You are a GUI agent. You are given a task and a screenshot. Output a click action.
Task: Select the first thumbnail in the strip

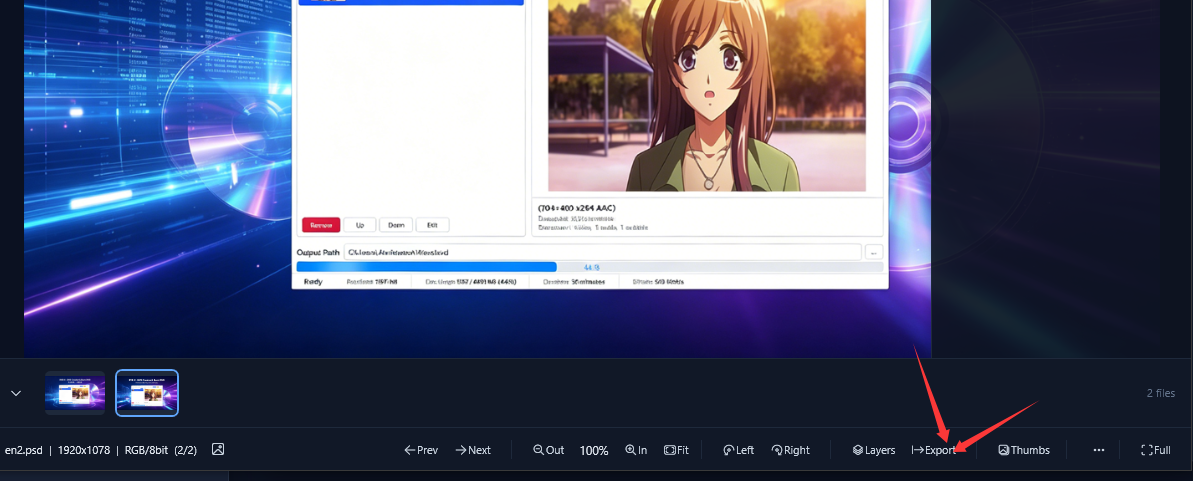click(x=75, y=393)
